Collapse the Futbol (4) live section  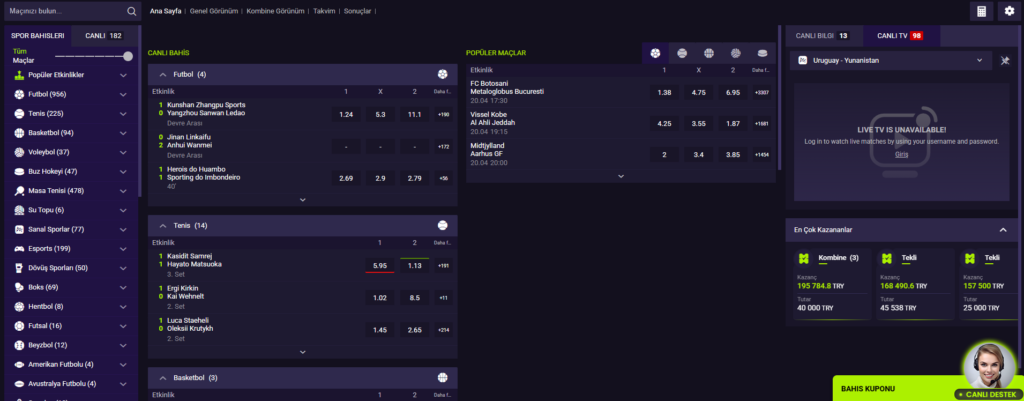click(163, 74)
